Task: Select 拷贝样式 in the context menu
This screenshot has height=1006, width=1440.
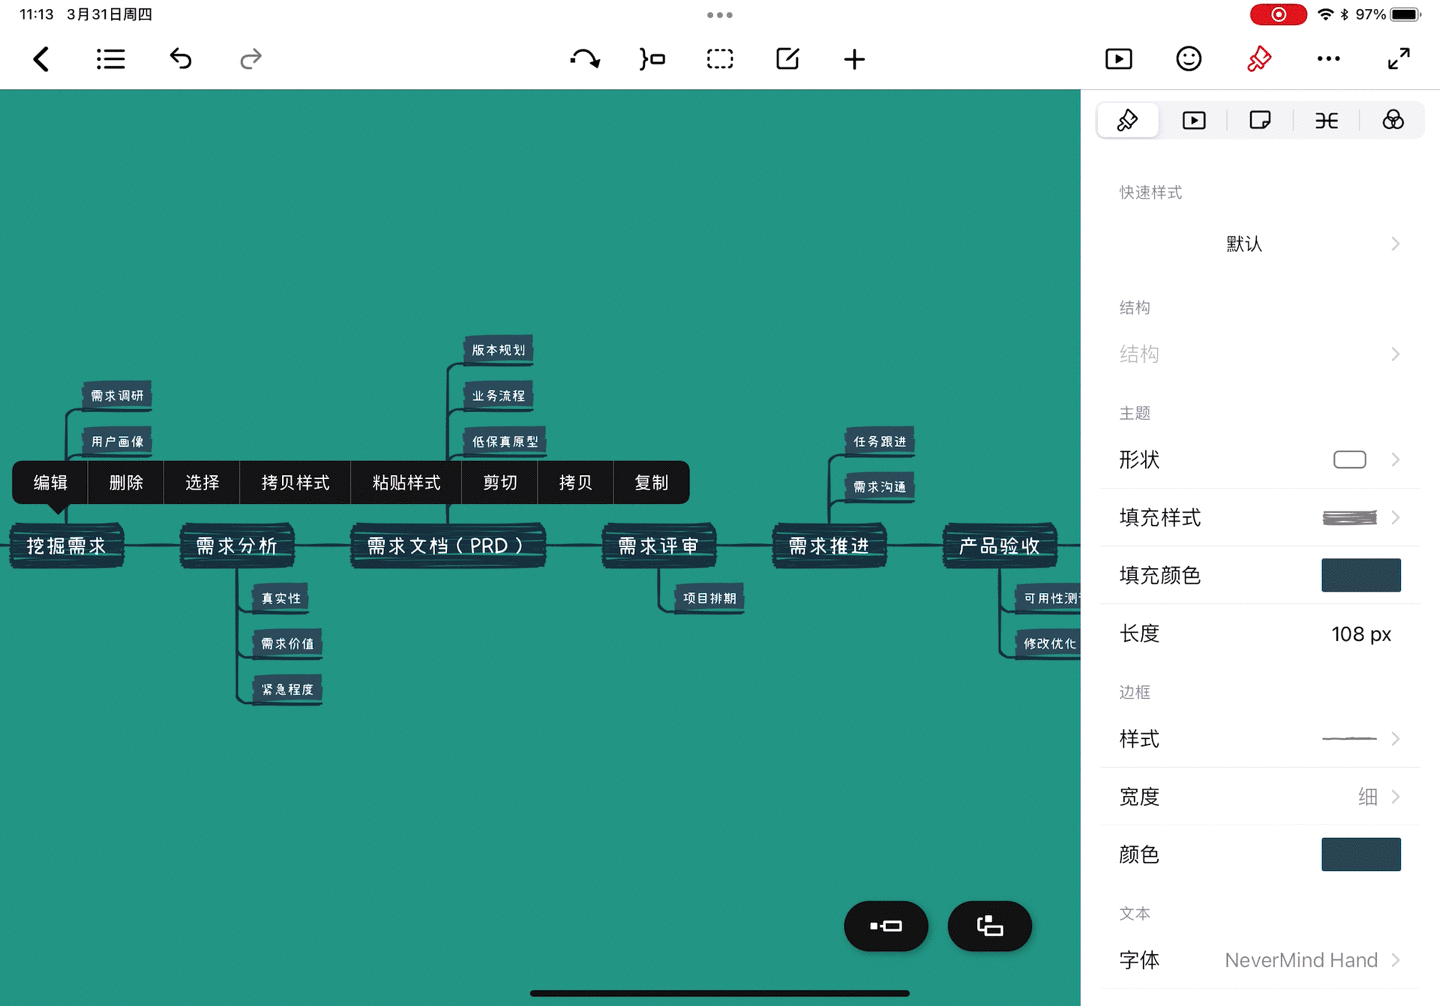Action: point(294,482)
